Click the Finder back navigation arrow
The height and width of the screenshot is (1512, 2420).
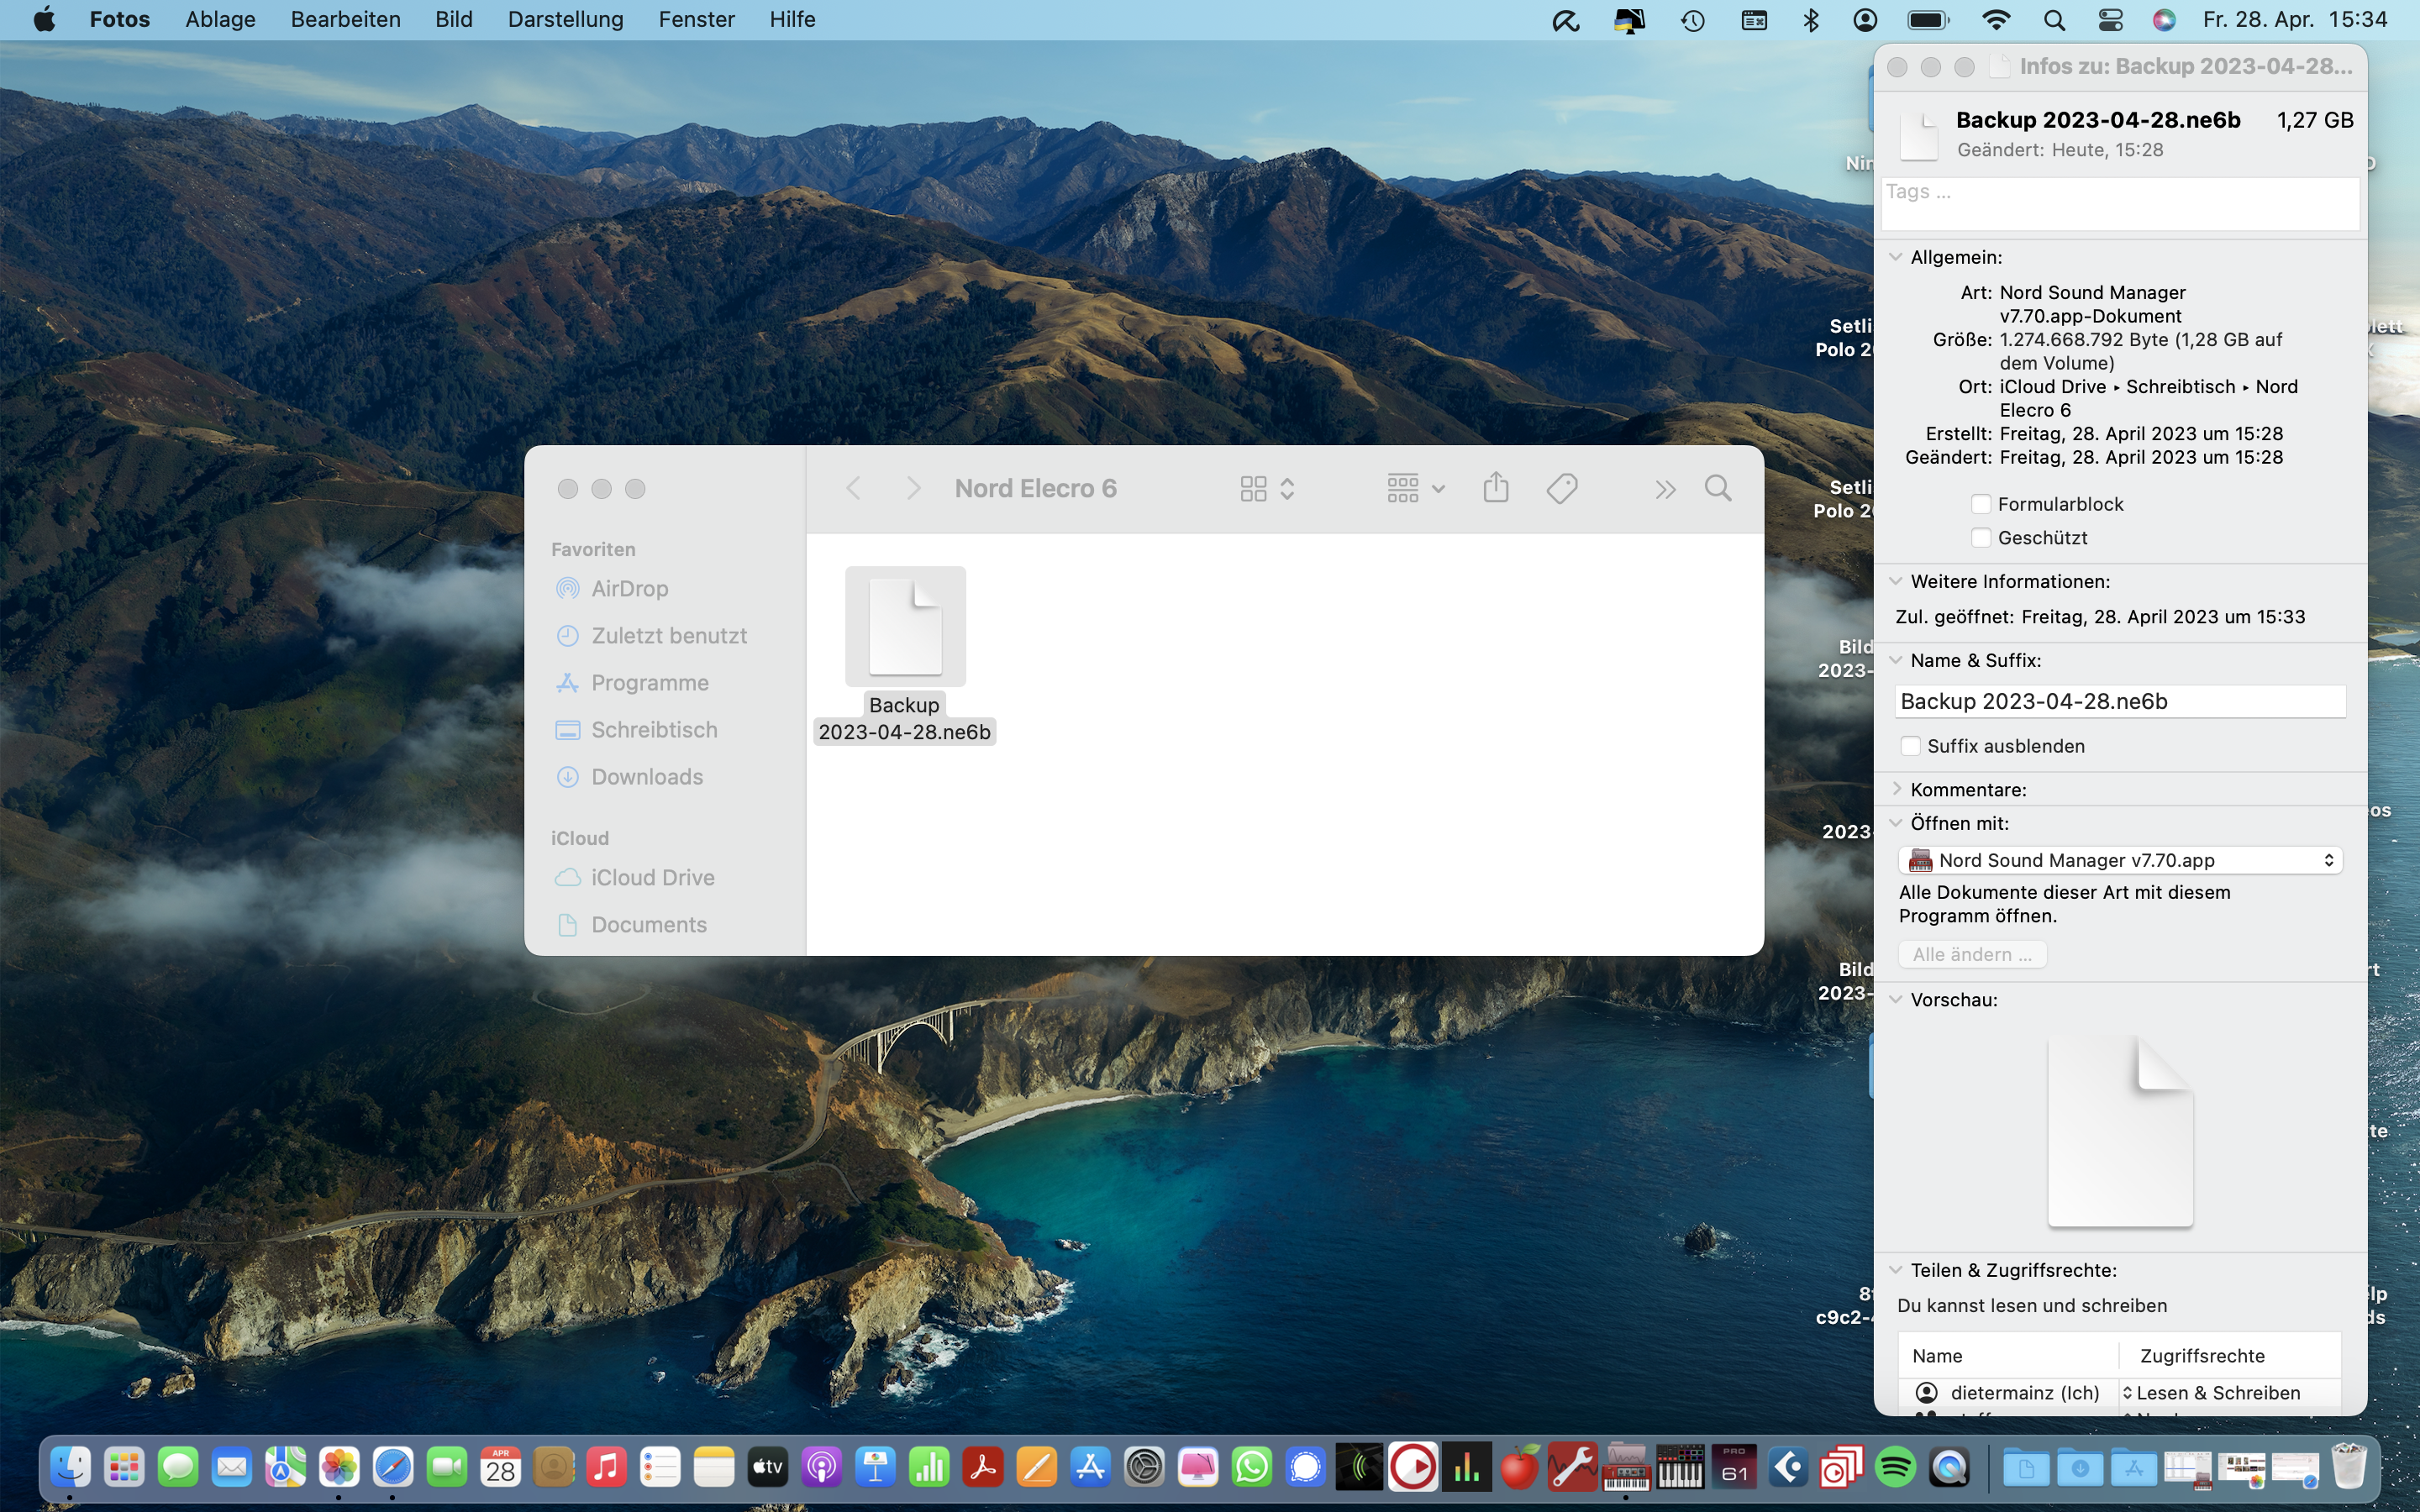[853, 488]
